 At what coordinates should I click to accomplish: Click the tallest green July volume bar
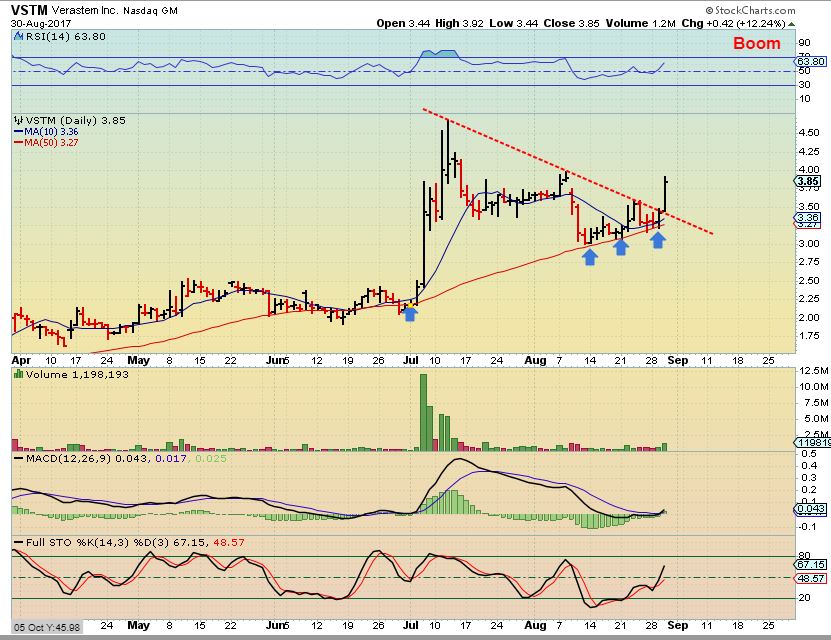tap(423, 412)
